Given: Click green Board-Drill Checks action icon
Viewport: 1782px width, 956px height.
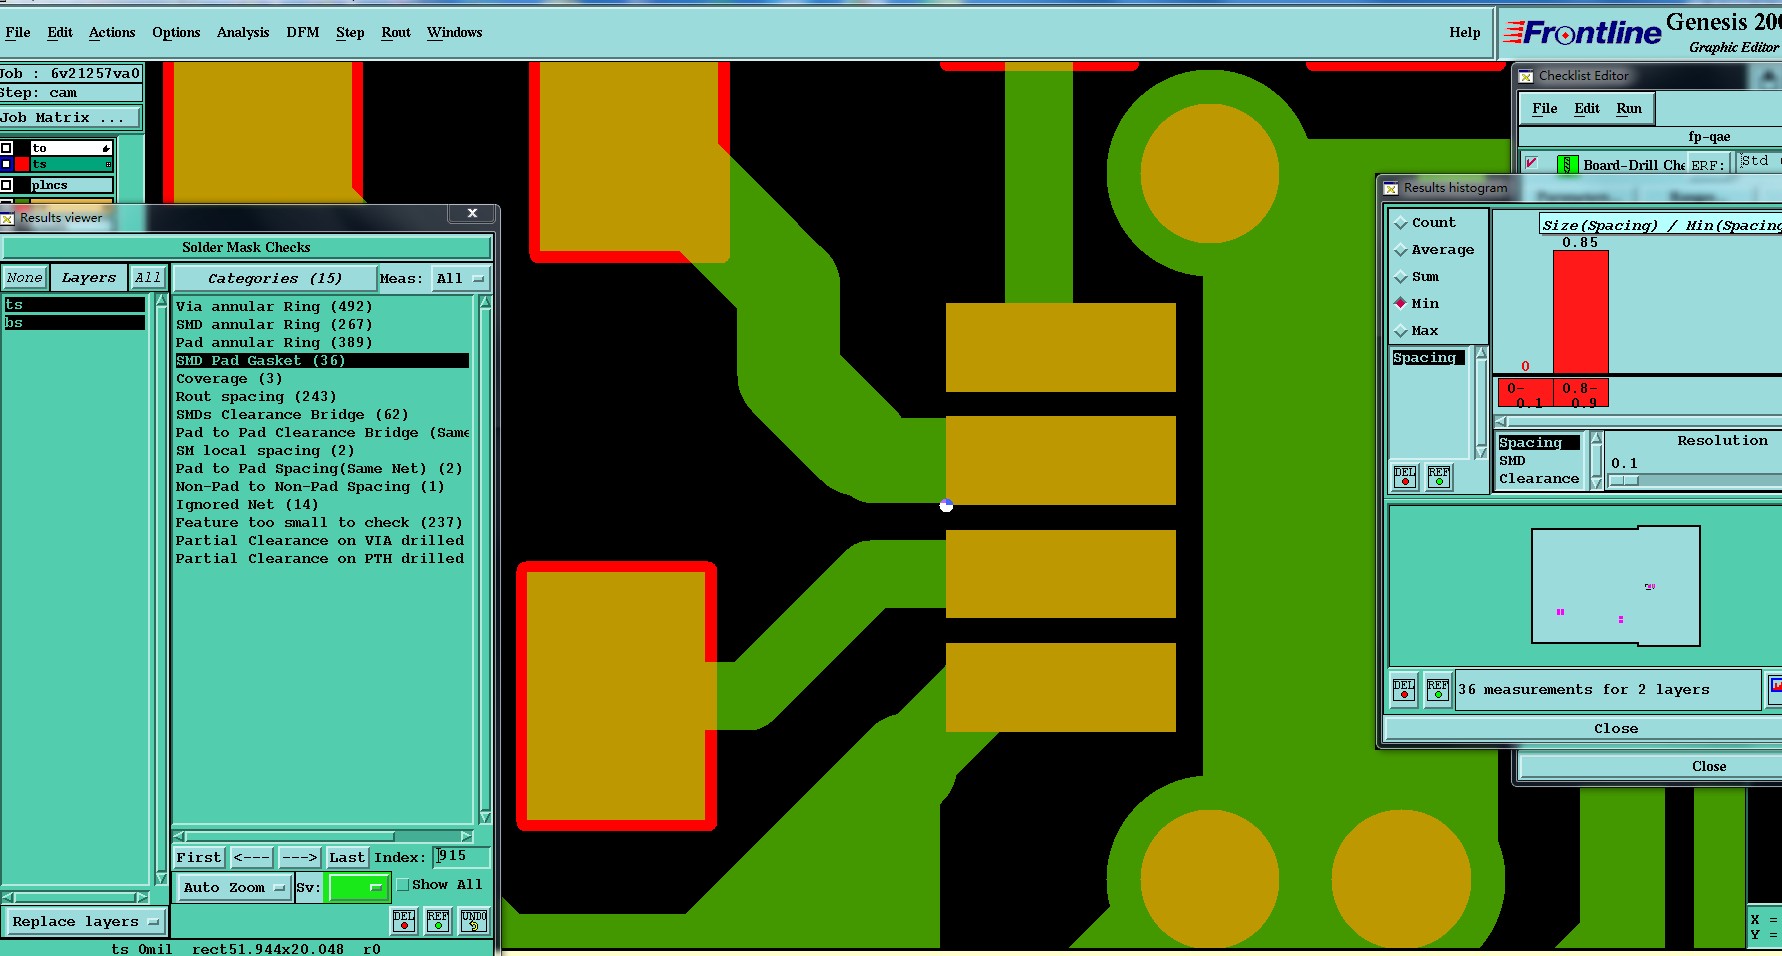Looking at the screenshot, I should pyautogui.click(x=1568, y=165).
